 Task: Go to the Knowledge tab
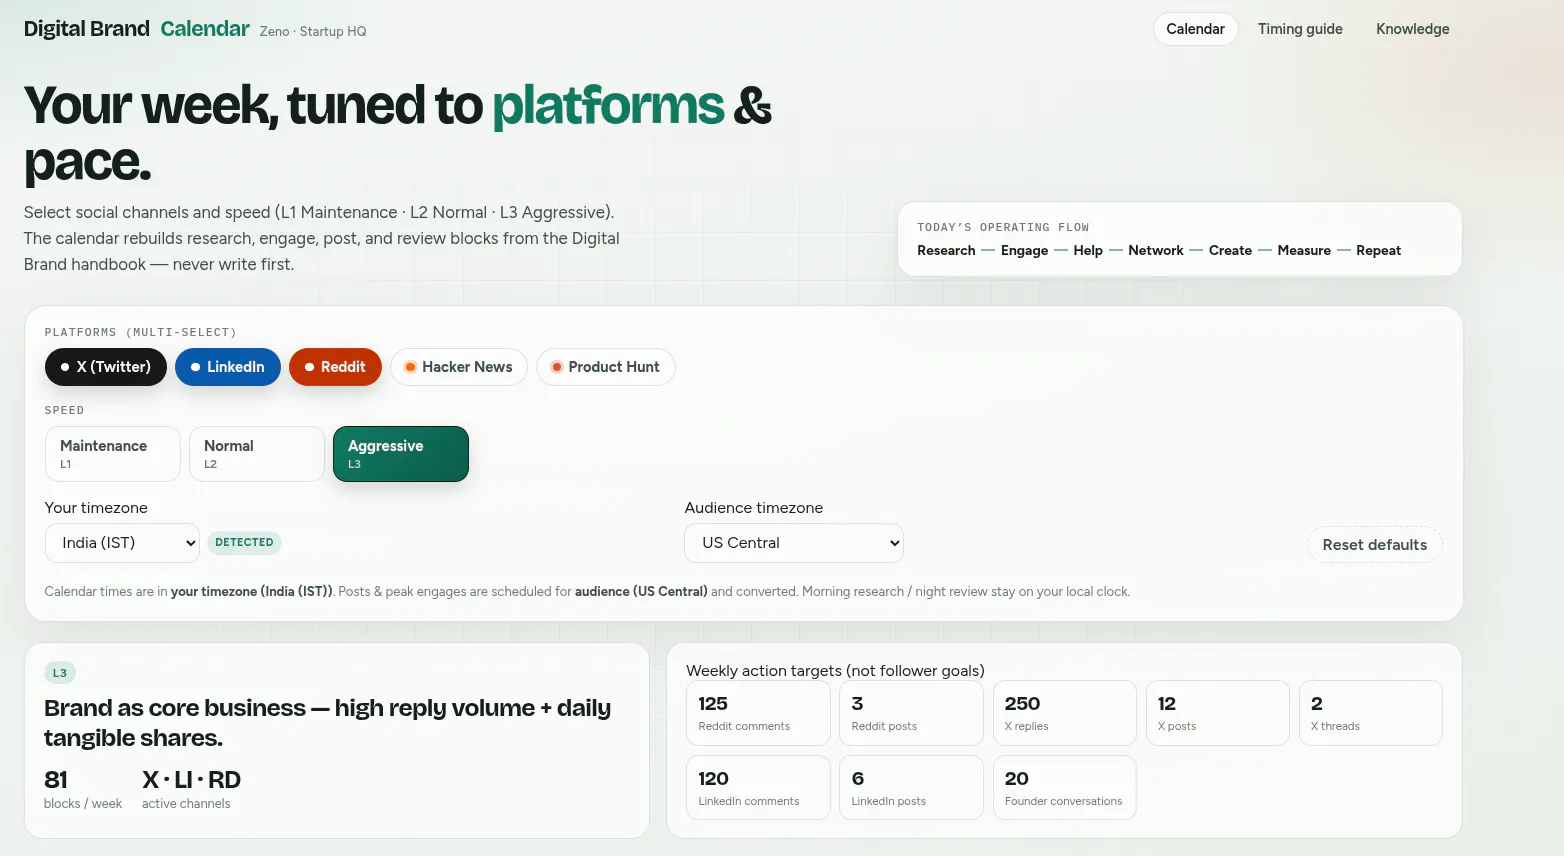pos(1412,29)
